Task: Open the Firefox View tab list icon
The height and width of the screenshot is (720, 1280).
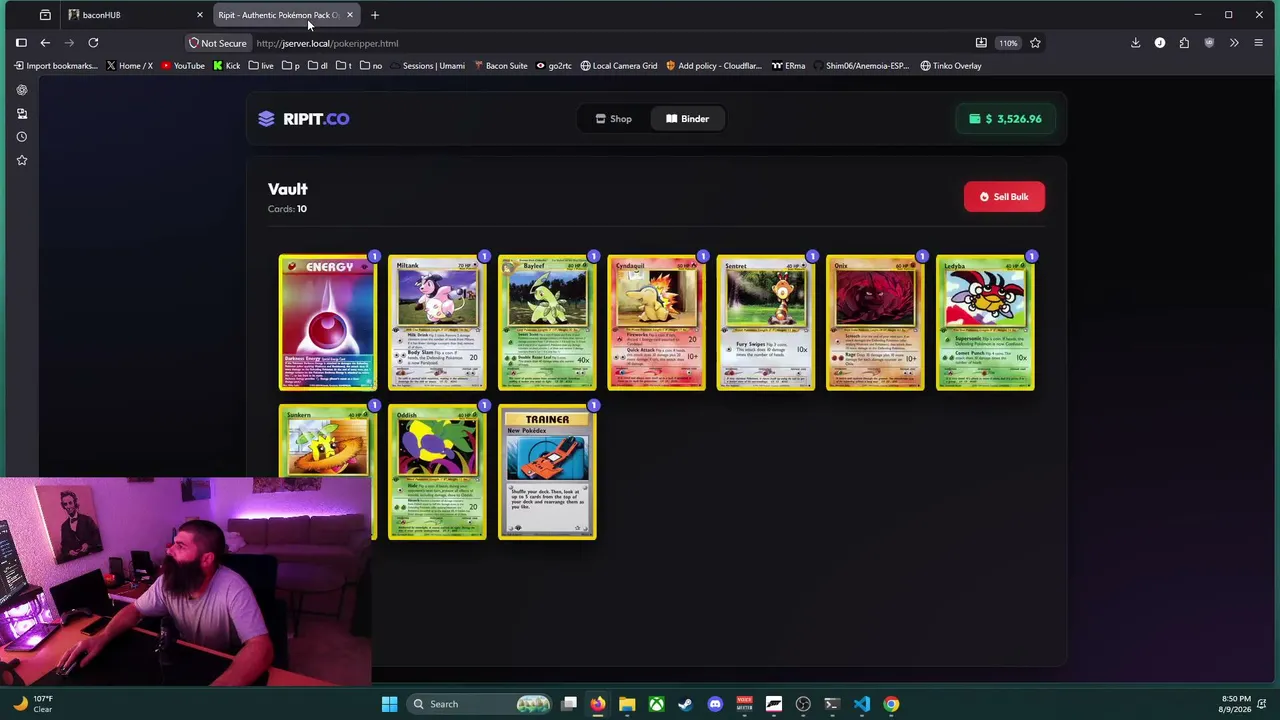Action: tap(45, 15)
